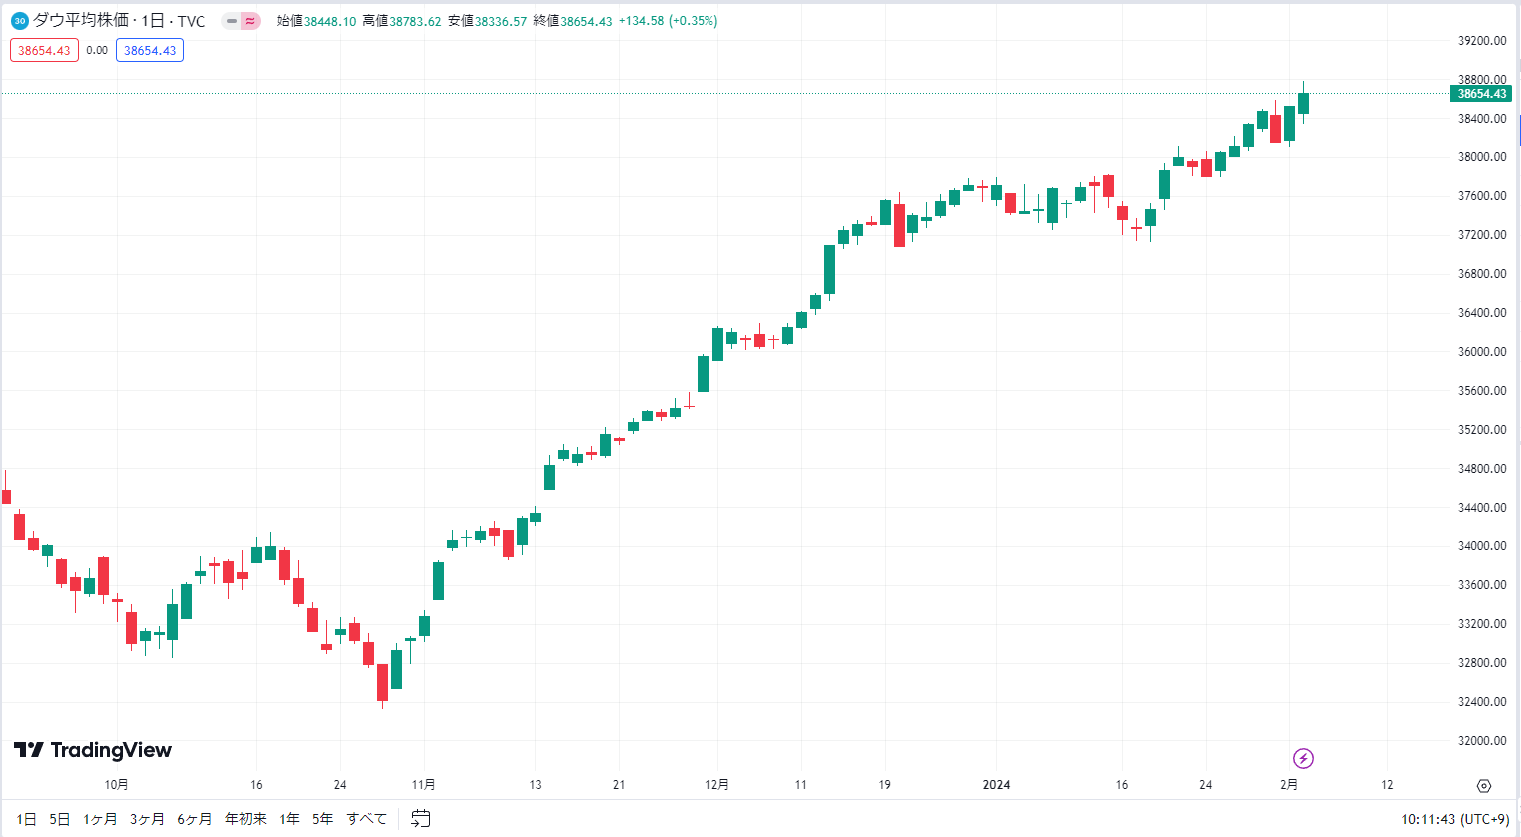Switch range to 3ヶ月
Viewport: 1521px width, 837px height.
(x=147, y=819)
